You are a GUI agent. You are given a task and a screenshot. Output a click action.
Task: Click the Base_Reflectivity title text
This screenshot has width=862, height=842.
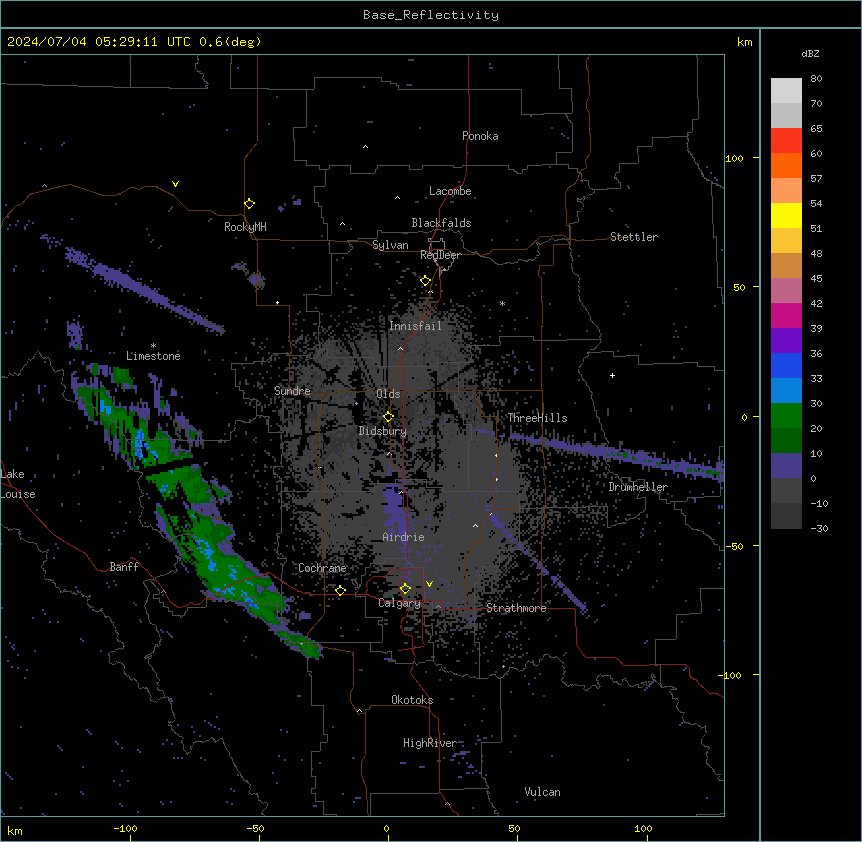pyautogui.click(x=431, y=15)
